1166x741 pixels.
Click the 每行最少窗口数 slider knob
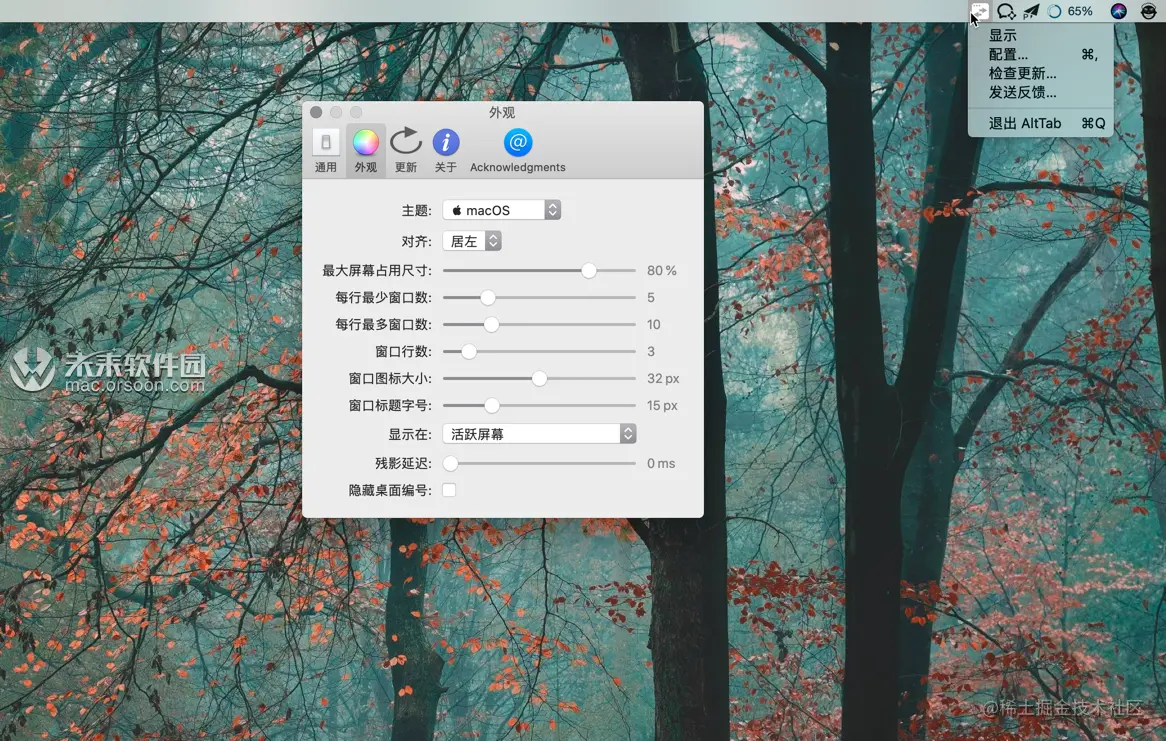(x=487, y=298)
